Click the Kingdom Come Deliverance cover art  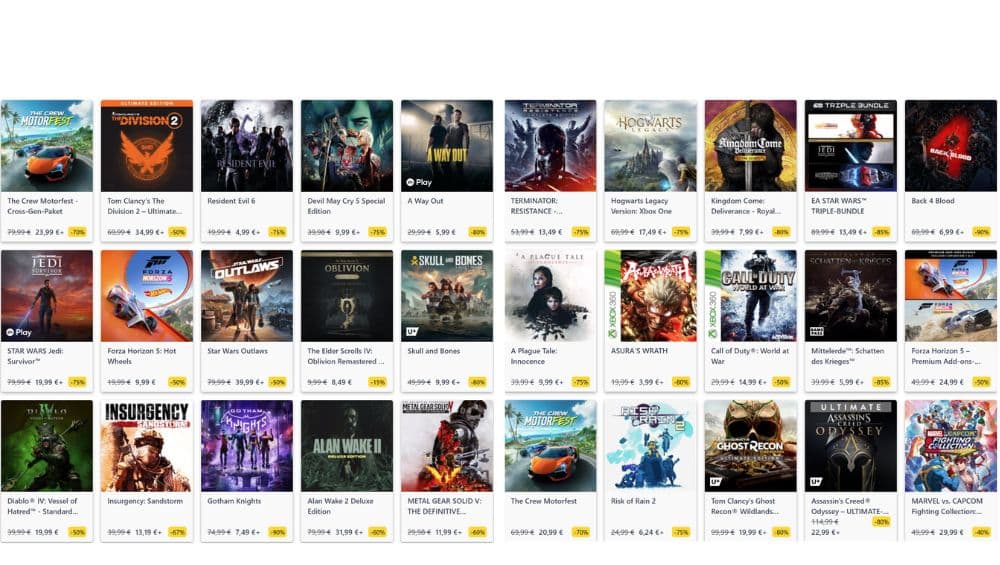point(751,146)
